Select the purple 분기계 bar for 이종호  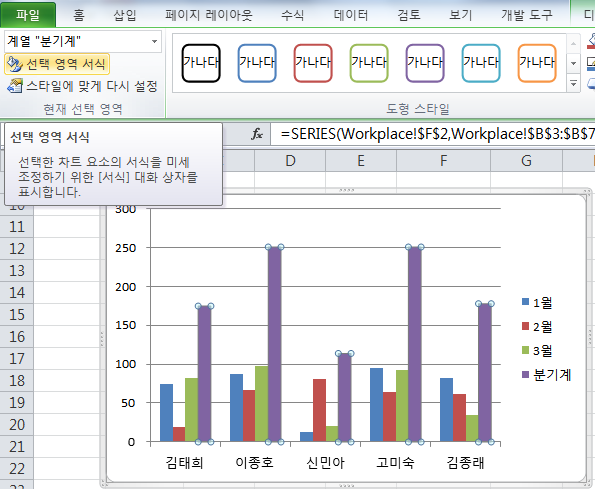[275, 344]
